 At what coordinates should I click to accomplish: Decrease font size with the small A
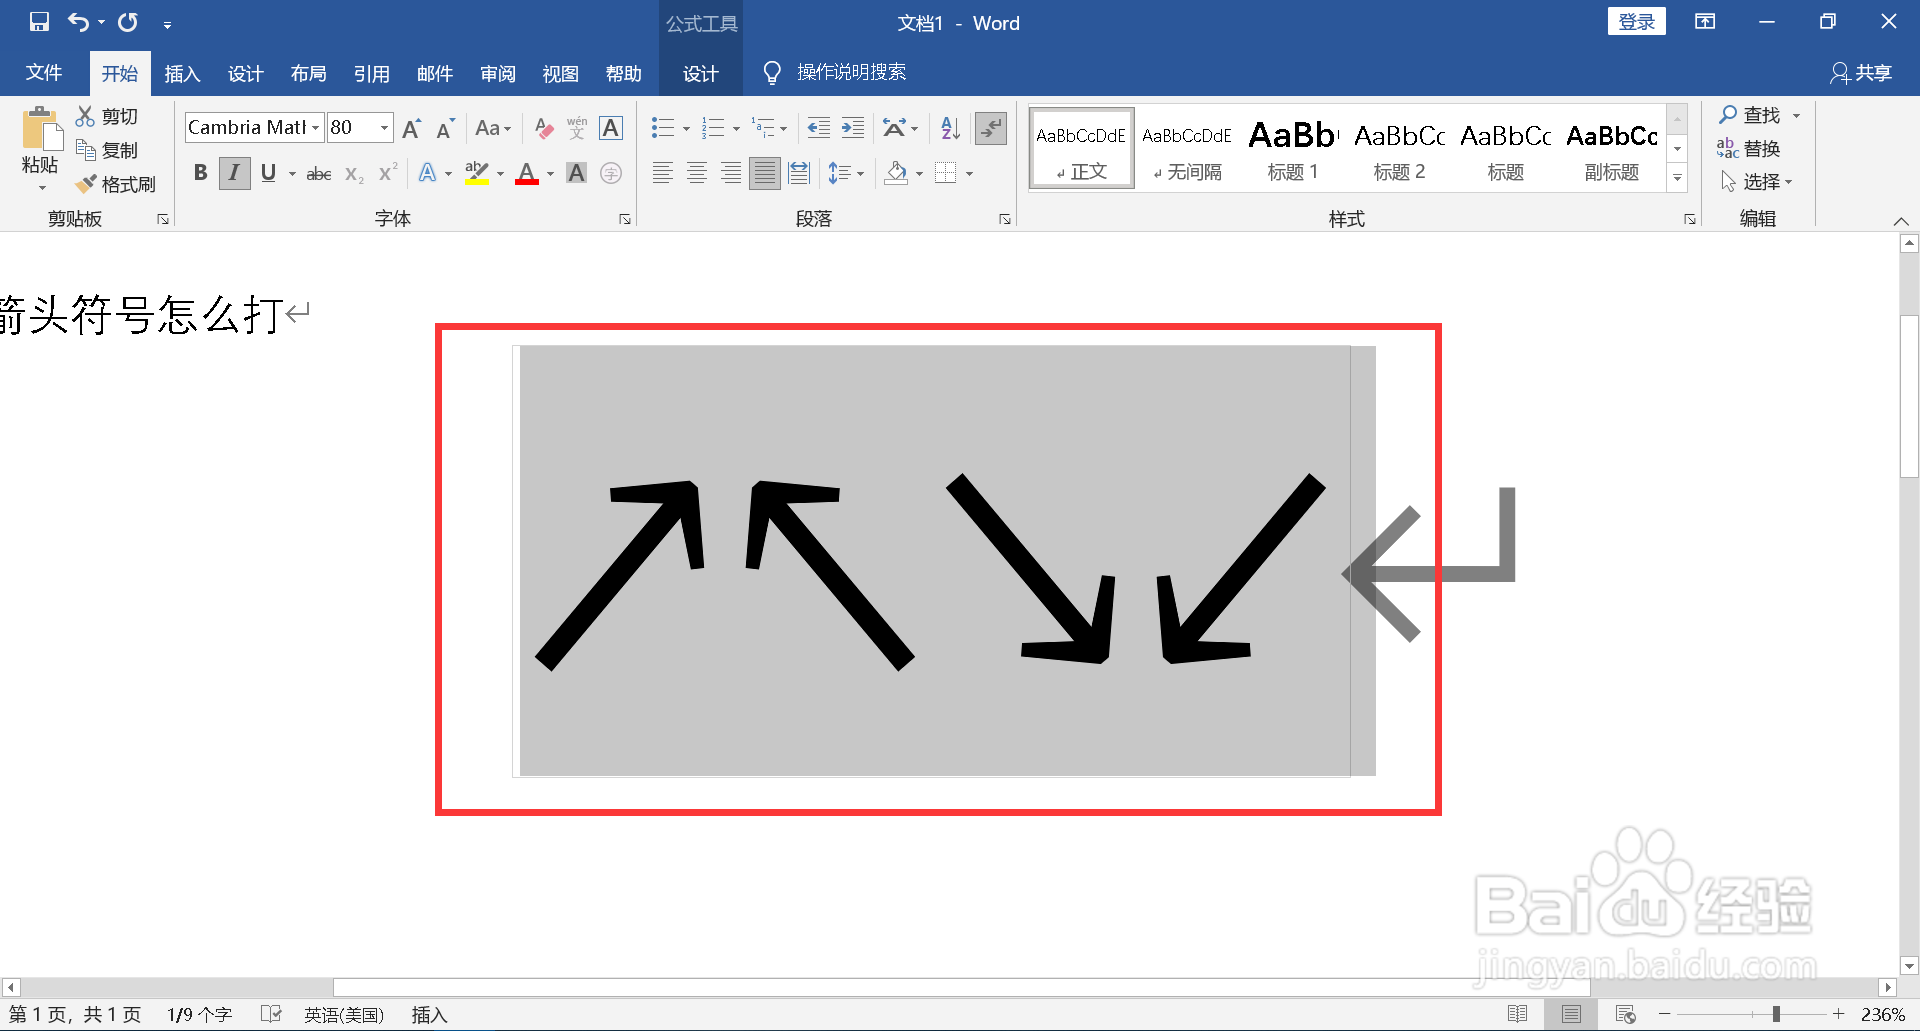(x=445, y=128)
